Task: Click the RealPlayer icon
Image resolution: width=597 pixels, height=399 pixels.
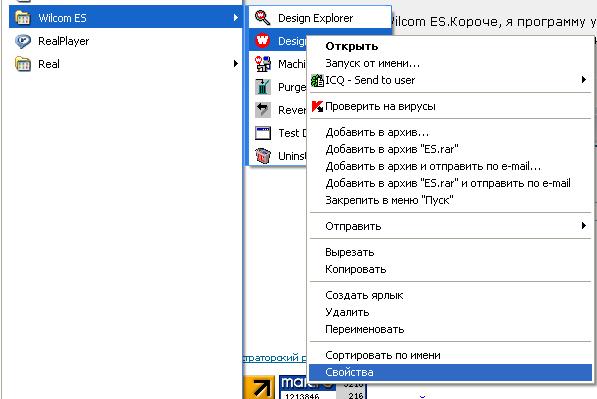Action: [22, 41]
